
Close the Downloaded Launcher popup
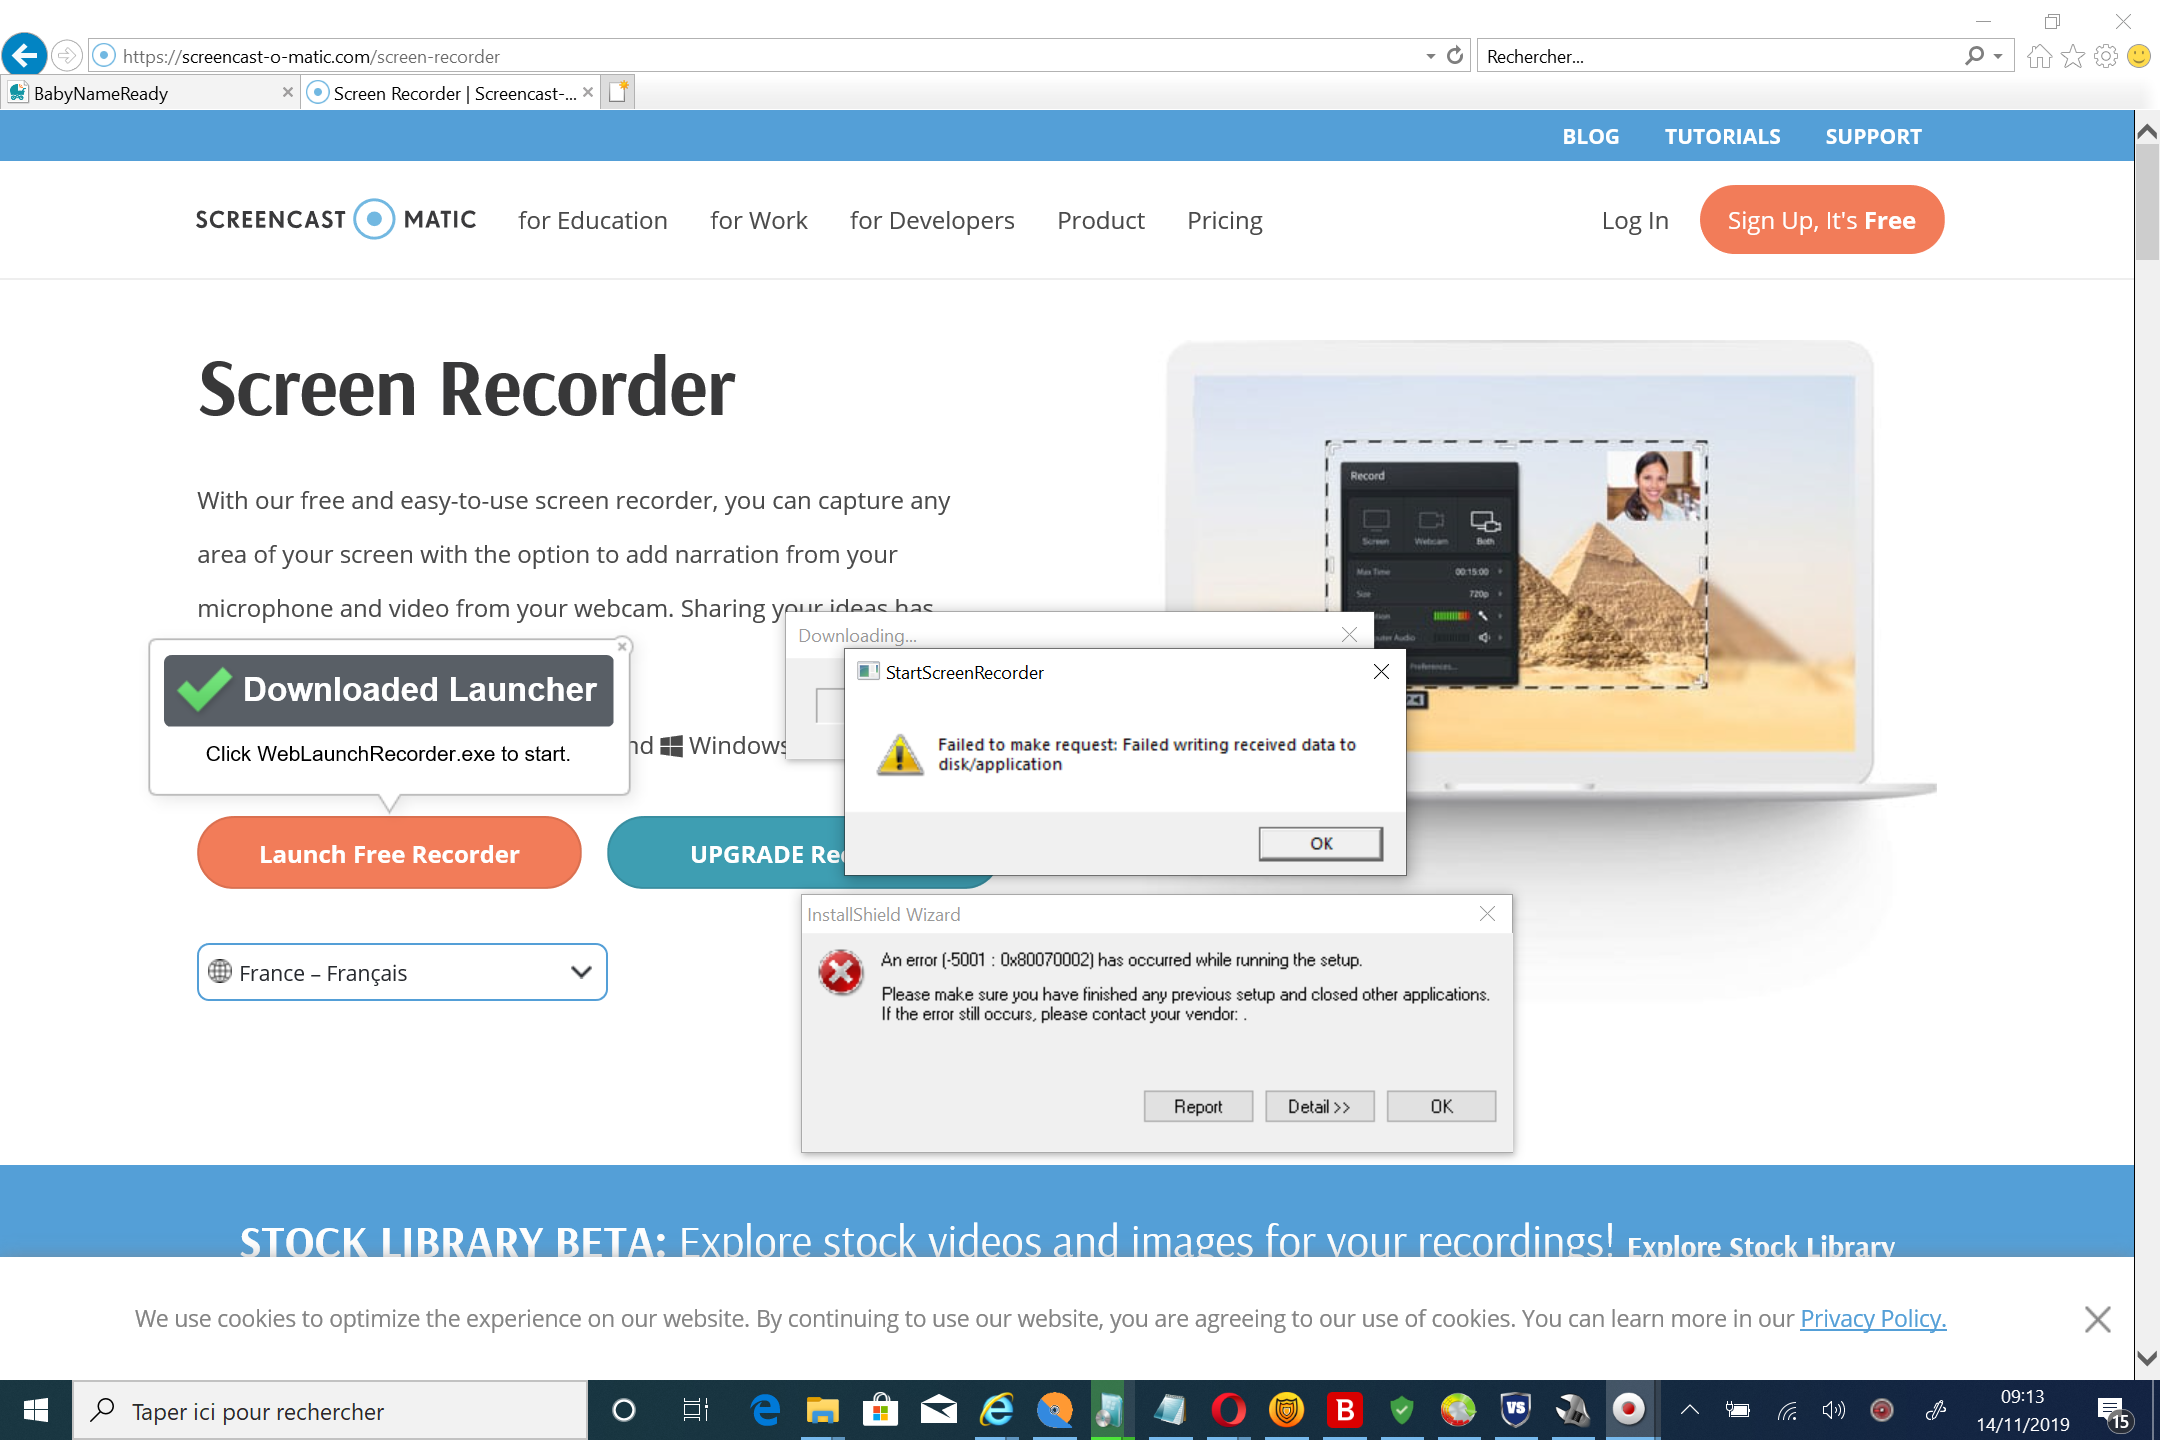click(x=622, y=647)
